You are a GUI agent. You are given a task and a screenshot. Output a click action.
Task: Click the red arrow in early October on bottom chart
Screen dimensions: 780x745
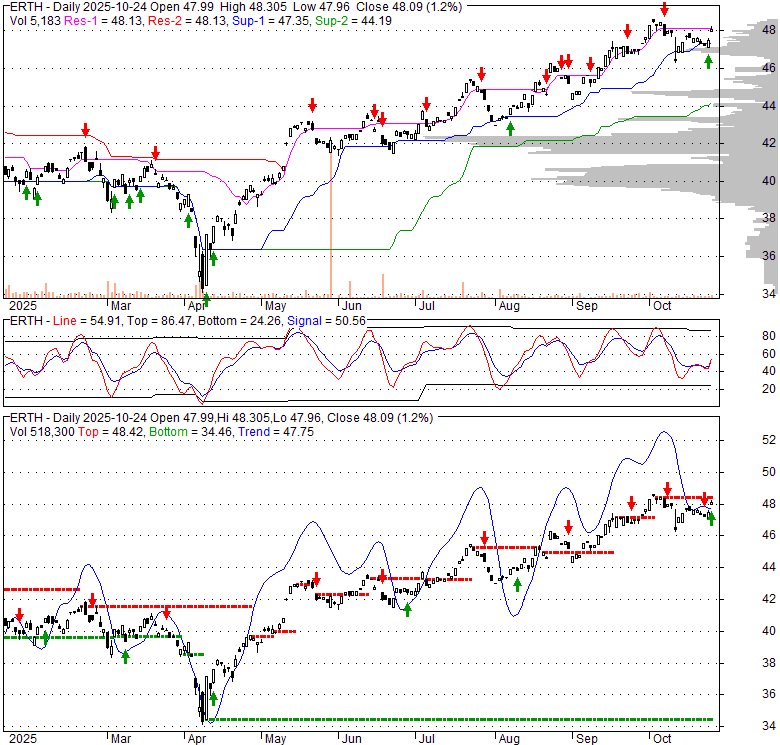[667, 489]
